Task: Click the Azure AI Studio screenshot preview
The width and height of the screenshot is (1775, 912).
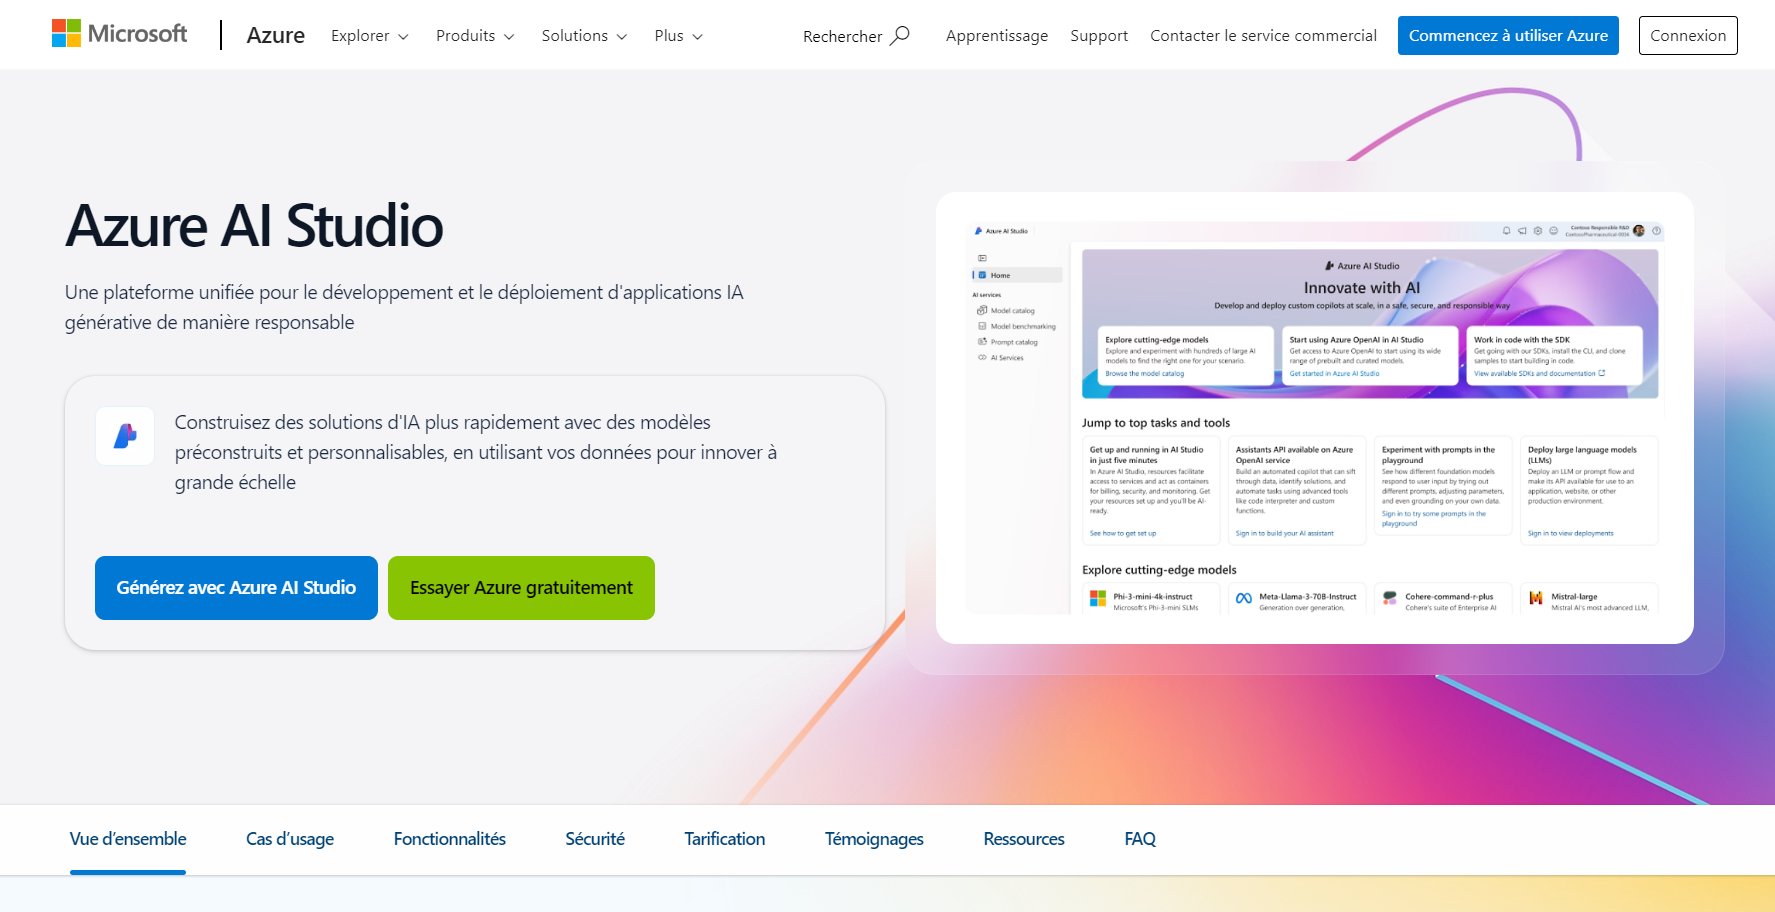Action: [x=1315, y=418]
